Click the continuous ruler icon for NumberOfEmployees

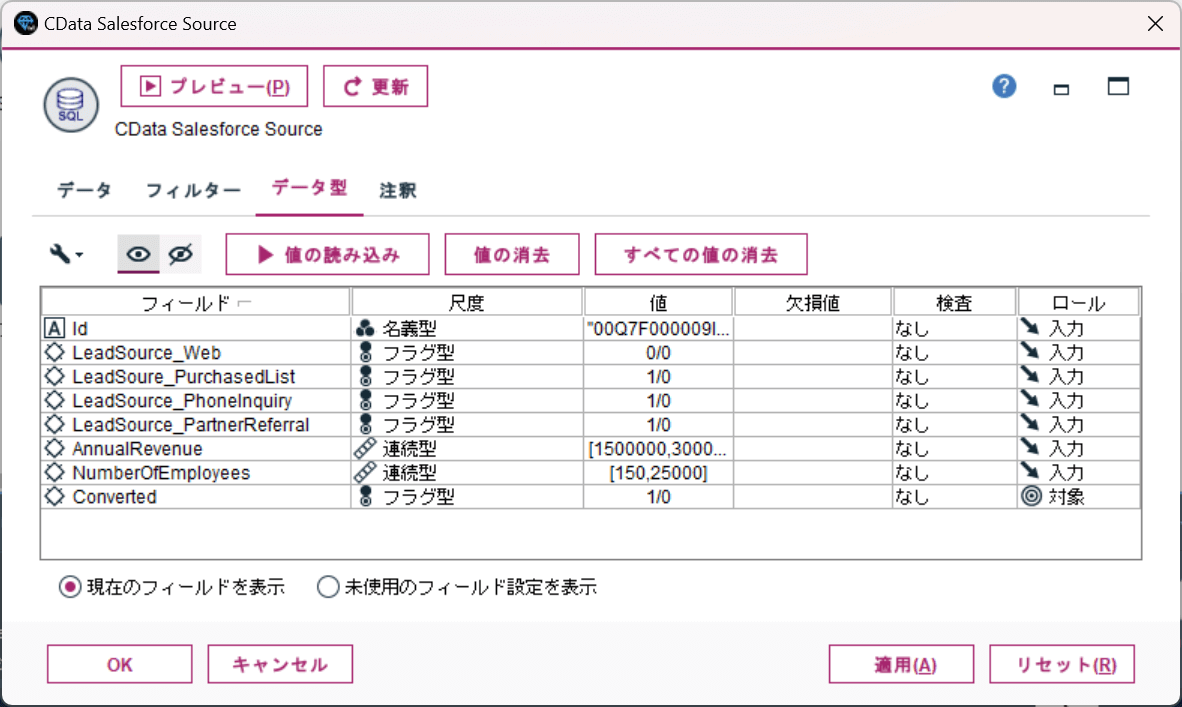pyautogui.click(x=365, y=473)
